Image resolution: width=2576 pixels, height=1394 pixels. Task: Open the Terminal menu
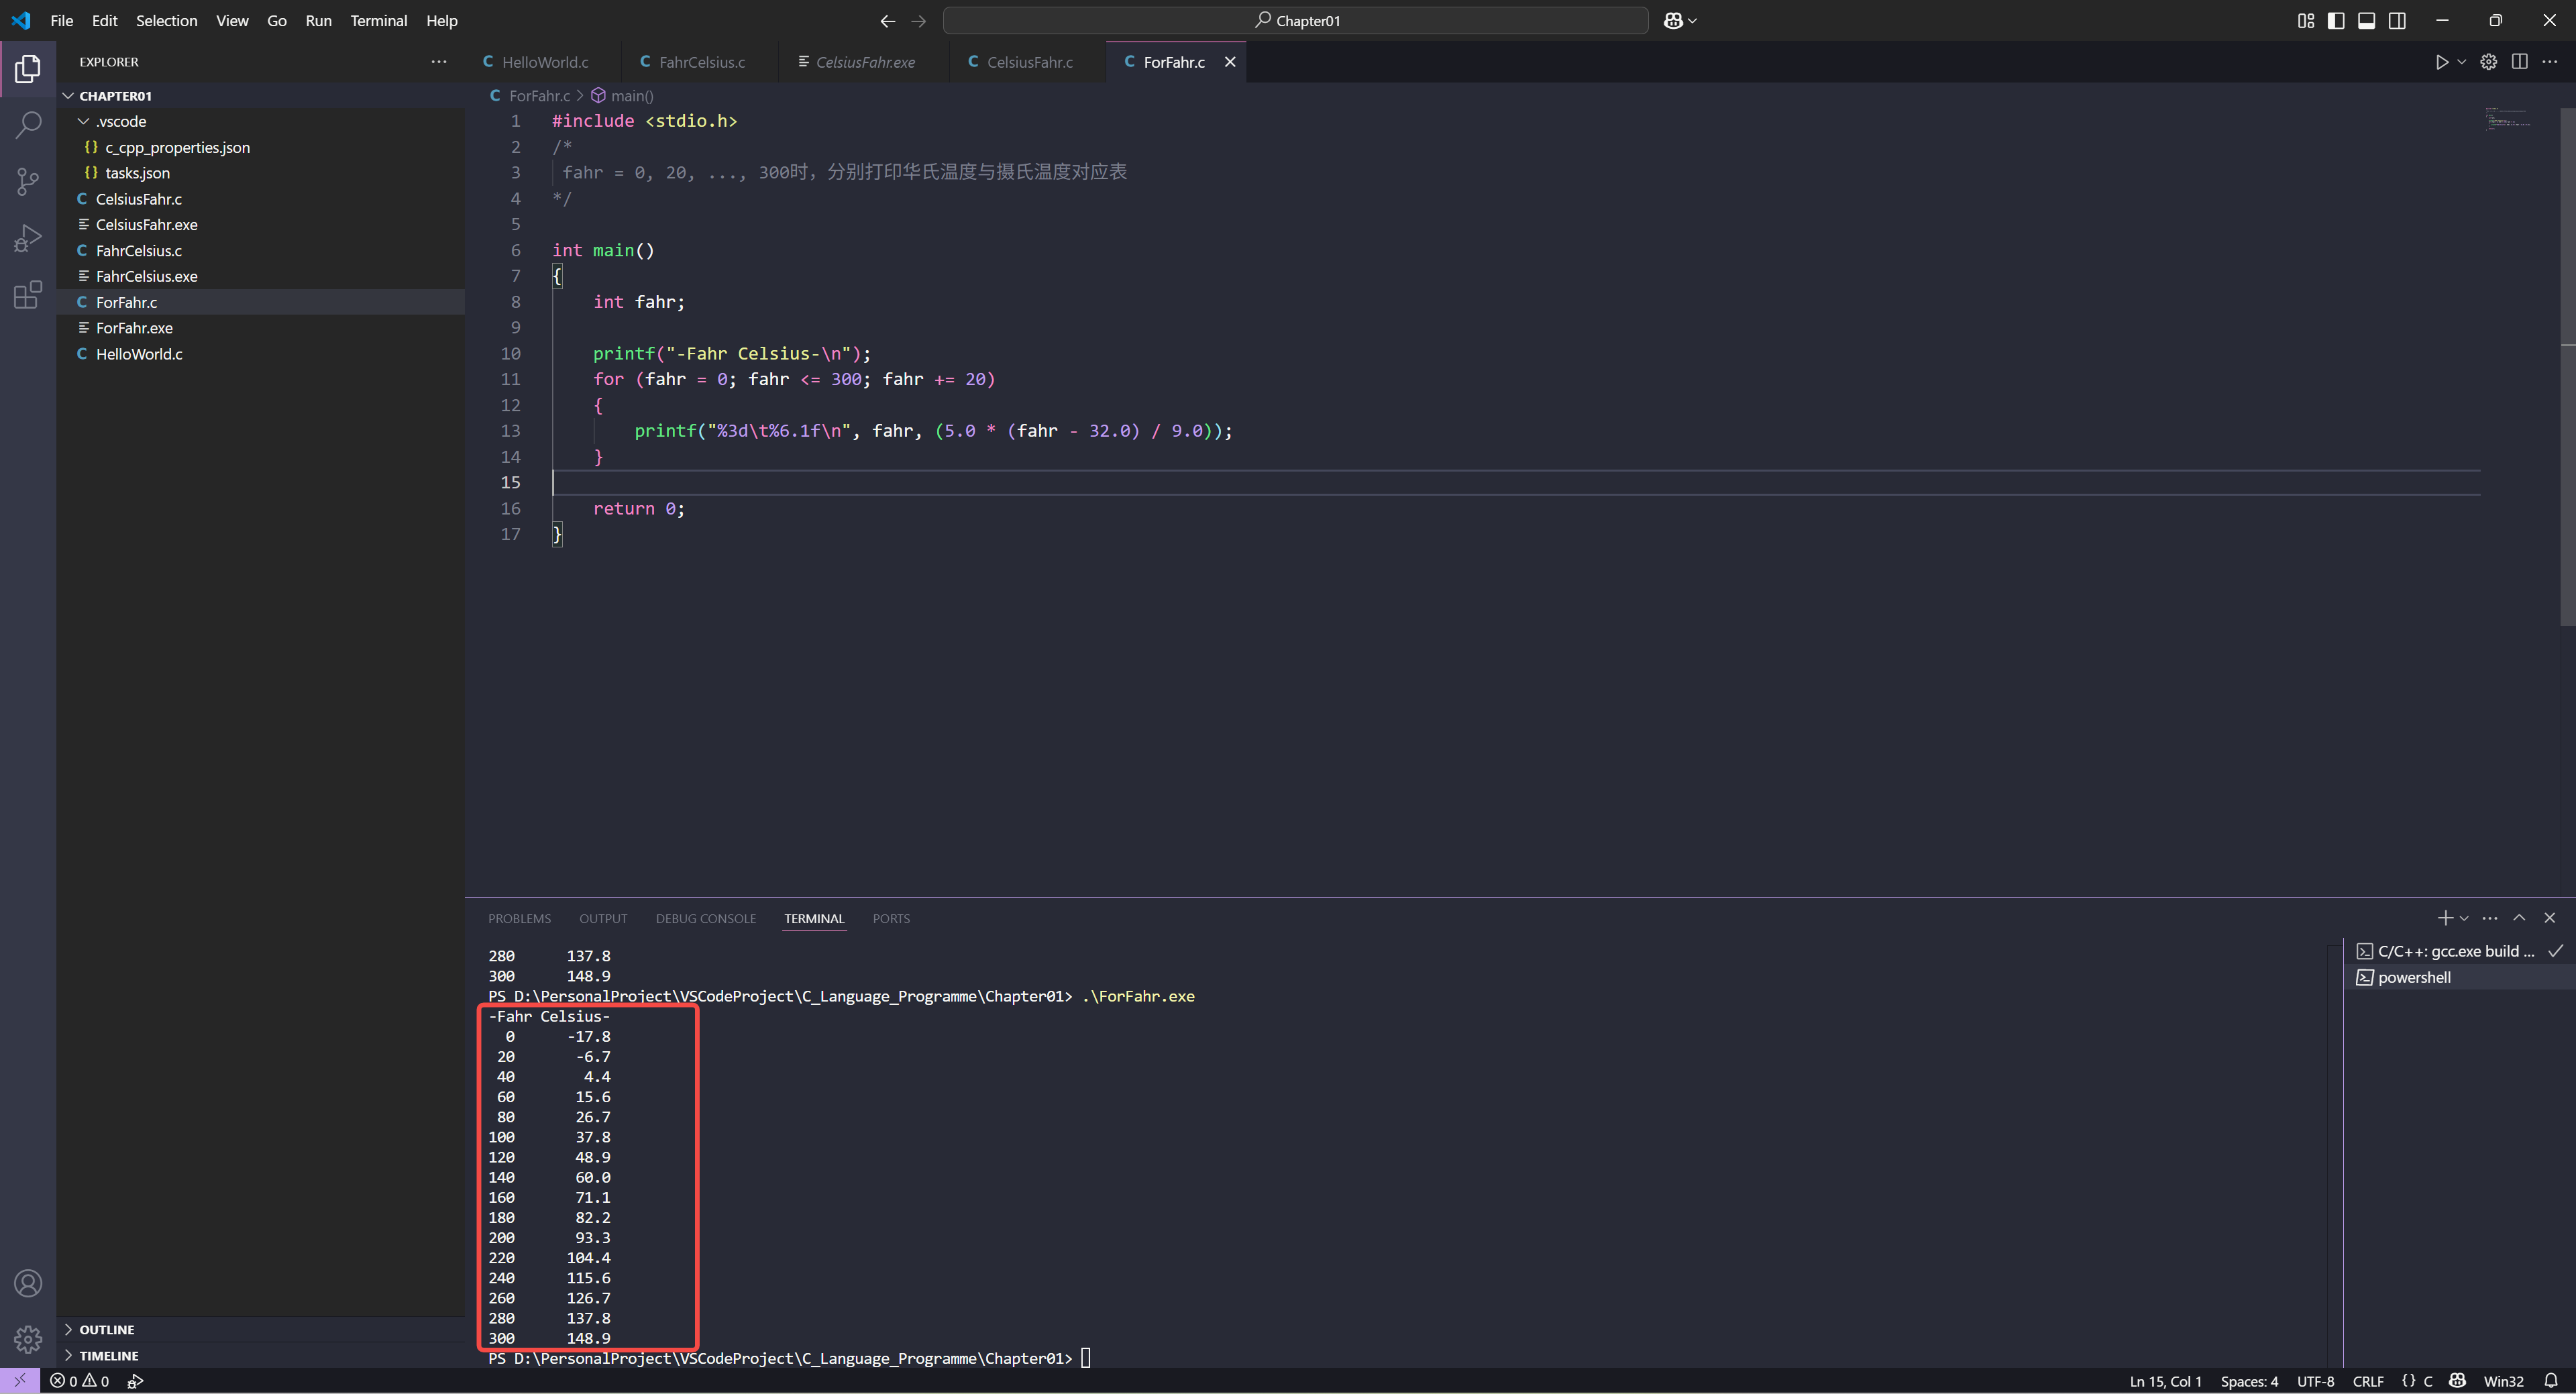378,21
